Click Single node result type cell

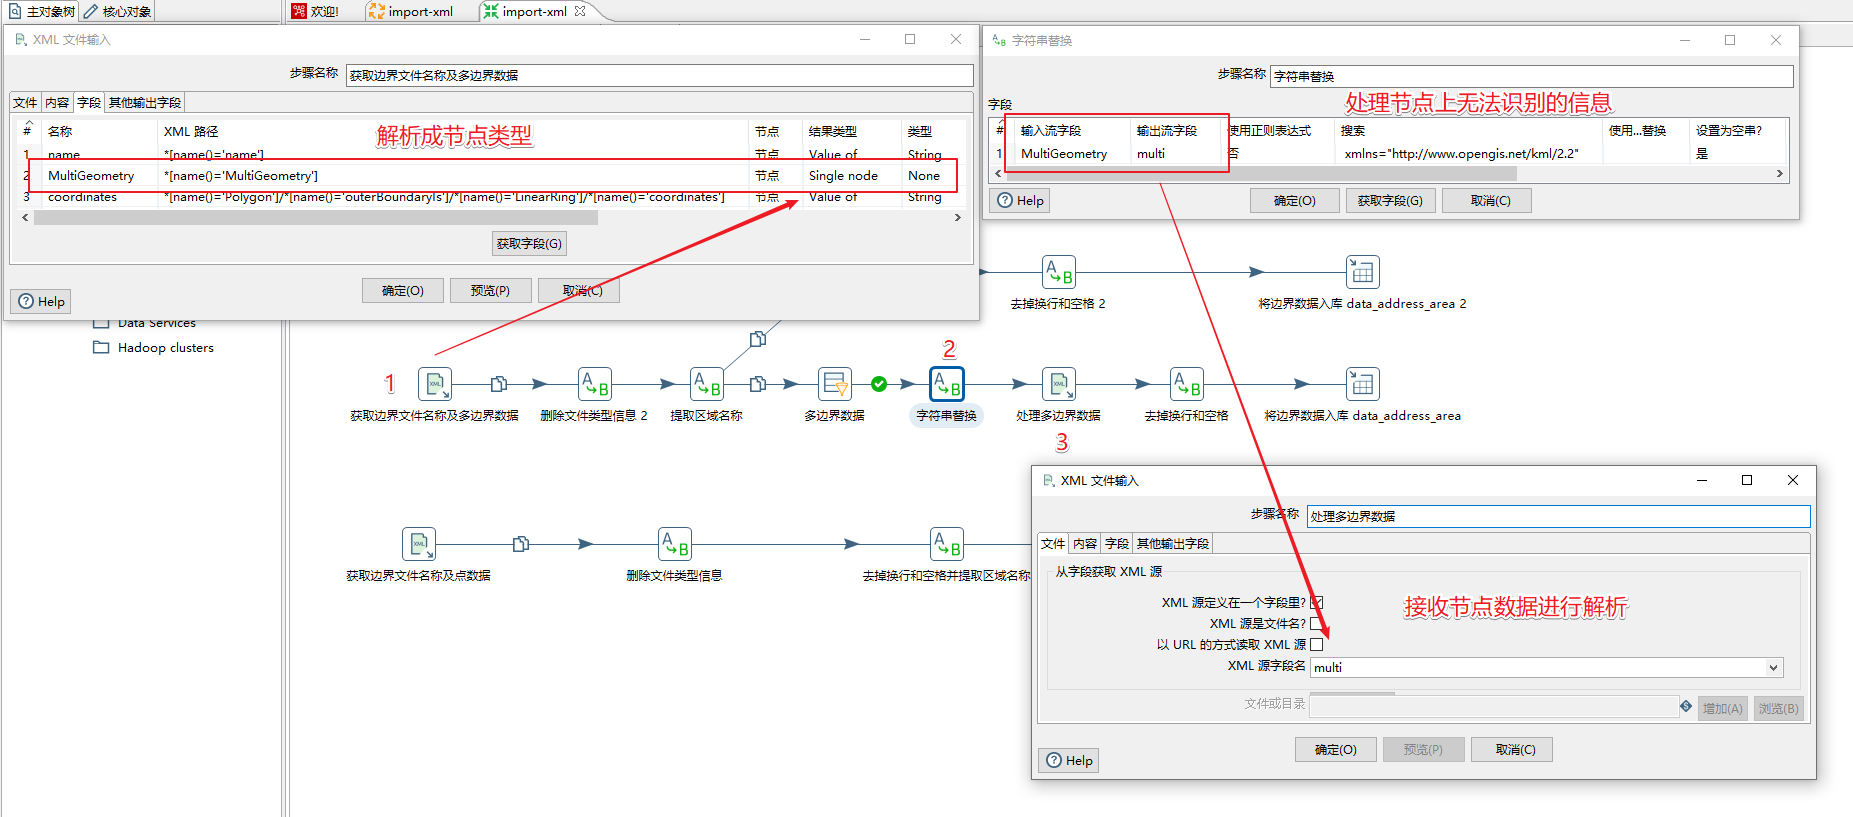(x=843, y=175)
